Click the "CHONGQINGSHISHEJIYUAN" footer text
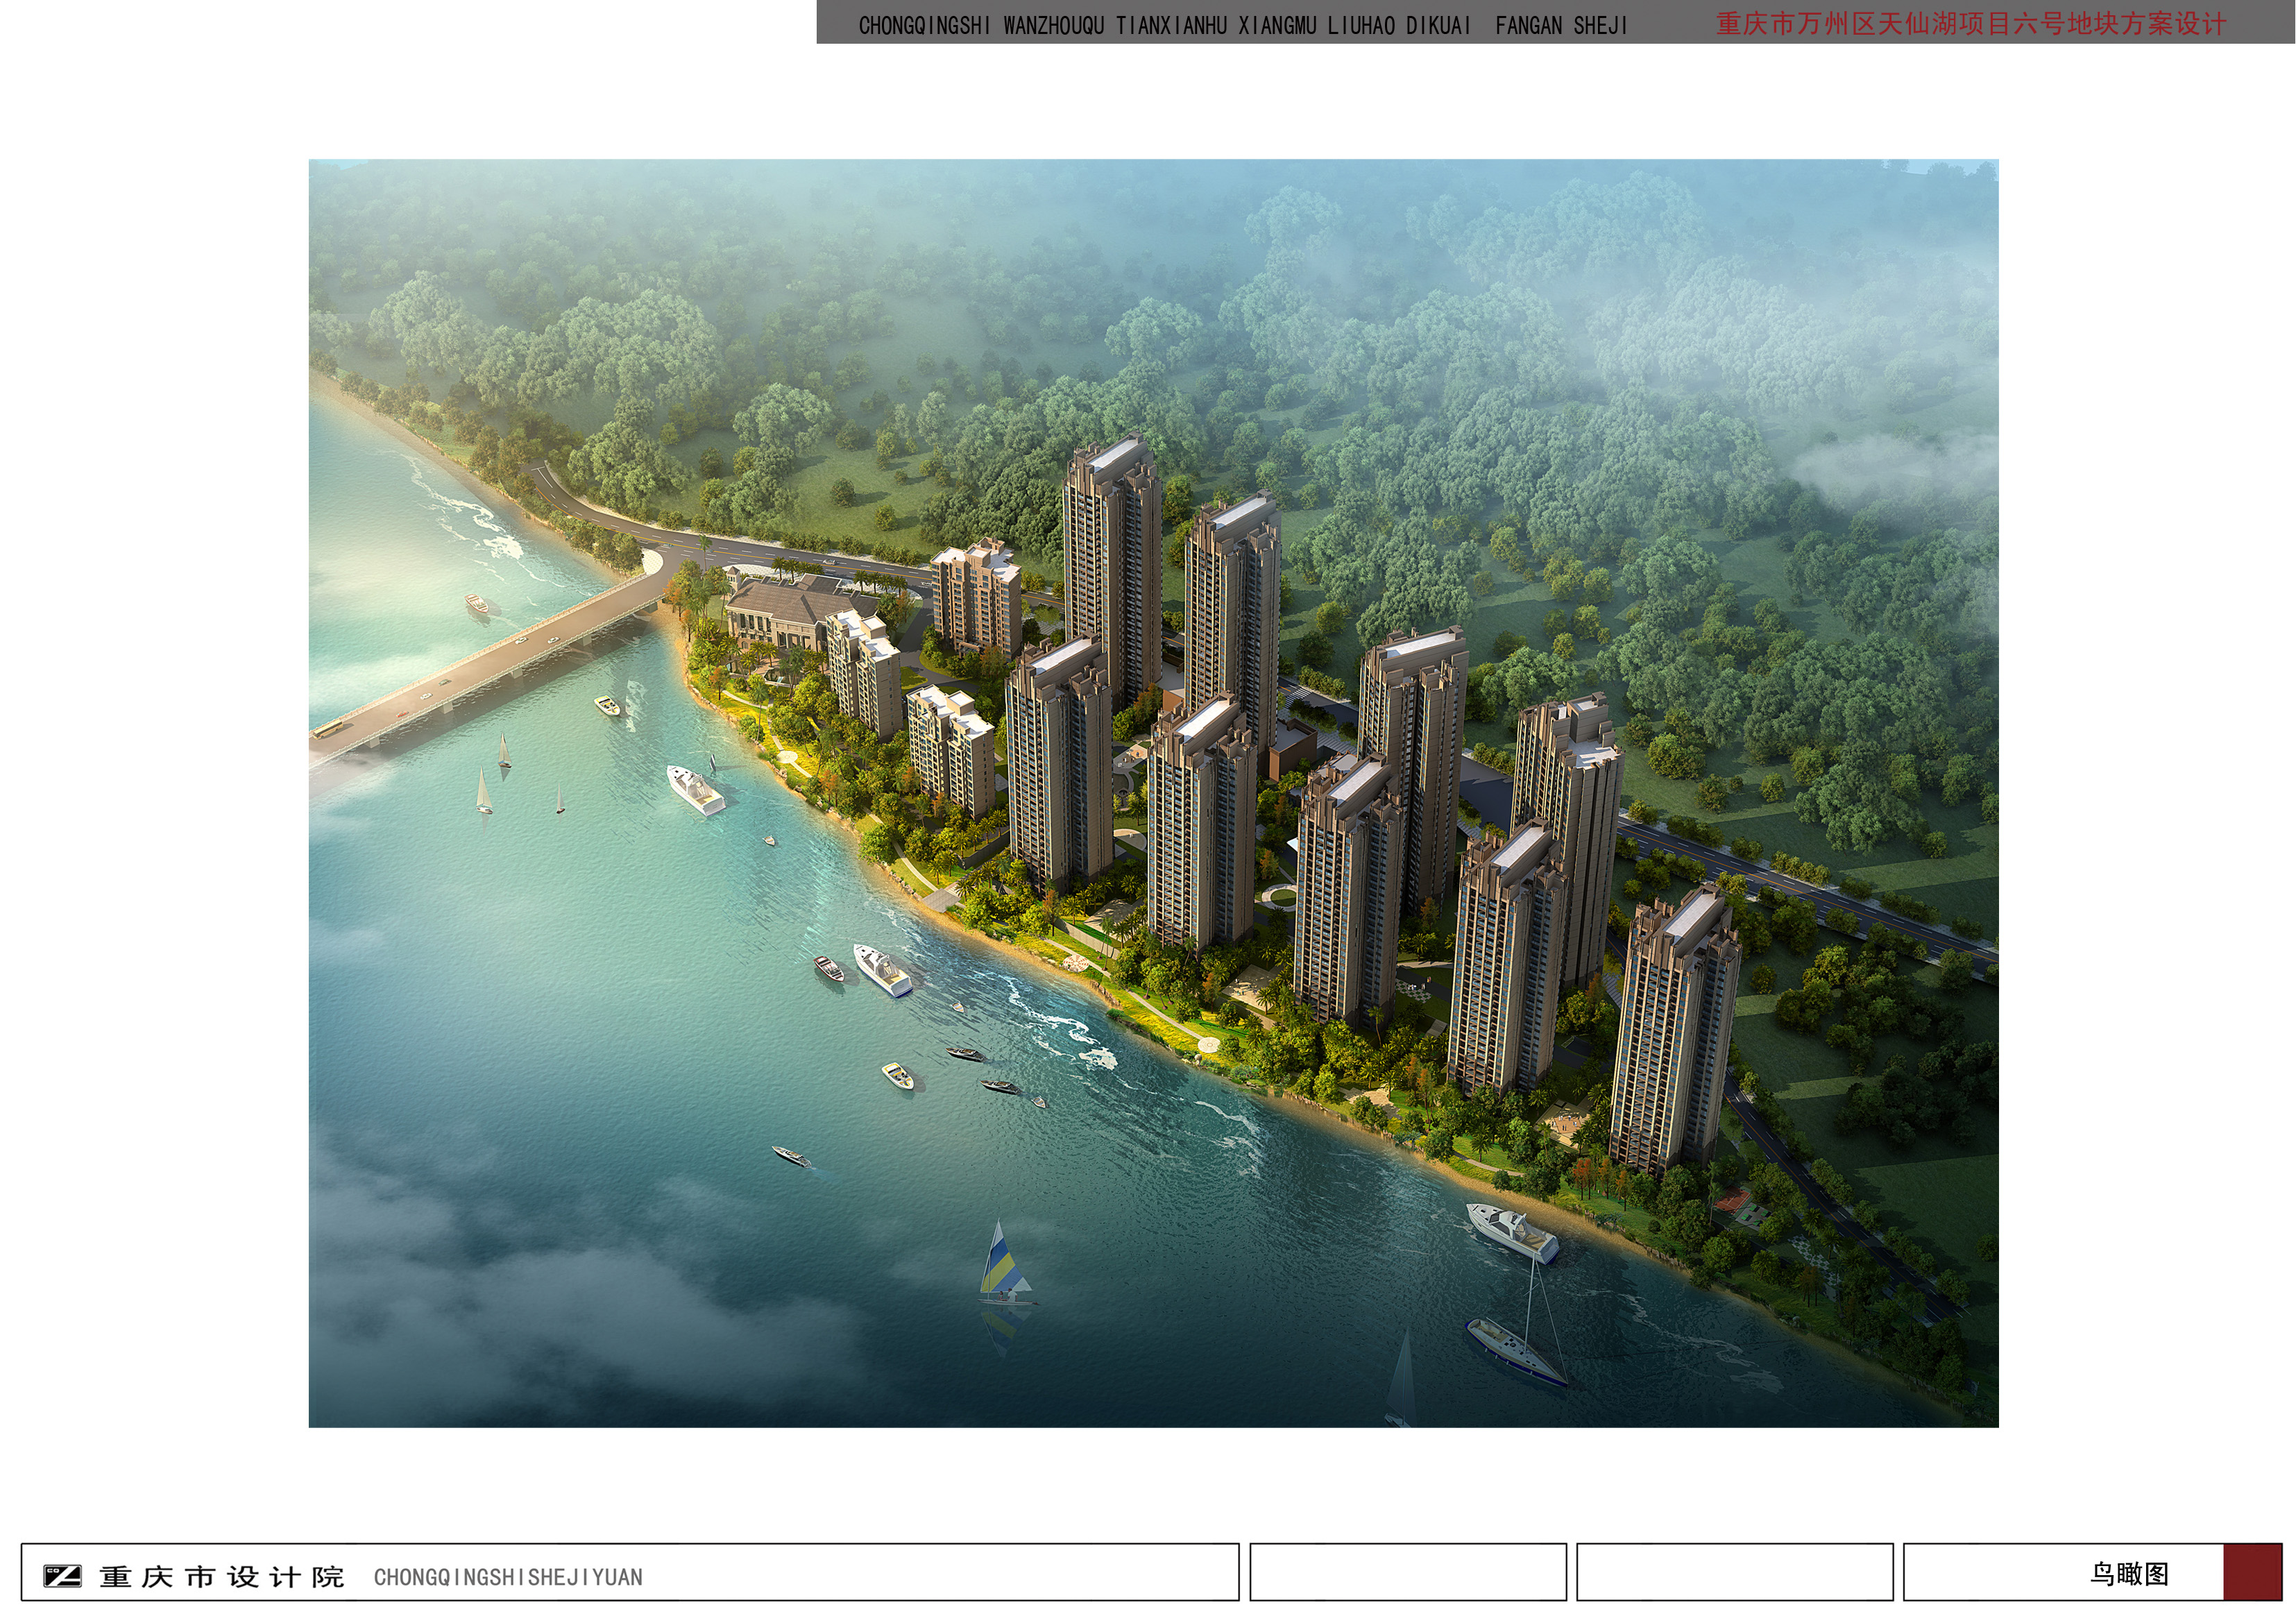Image resolution: width=2296 pixels, height=1623 pixels. coord(508,1578)
